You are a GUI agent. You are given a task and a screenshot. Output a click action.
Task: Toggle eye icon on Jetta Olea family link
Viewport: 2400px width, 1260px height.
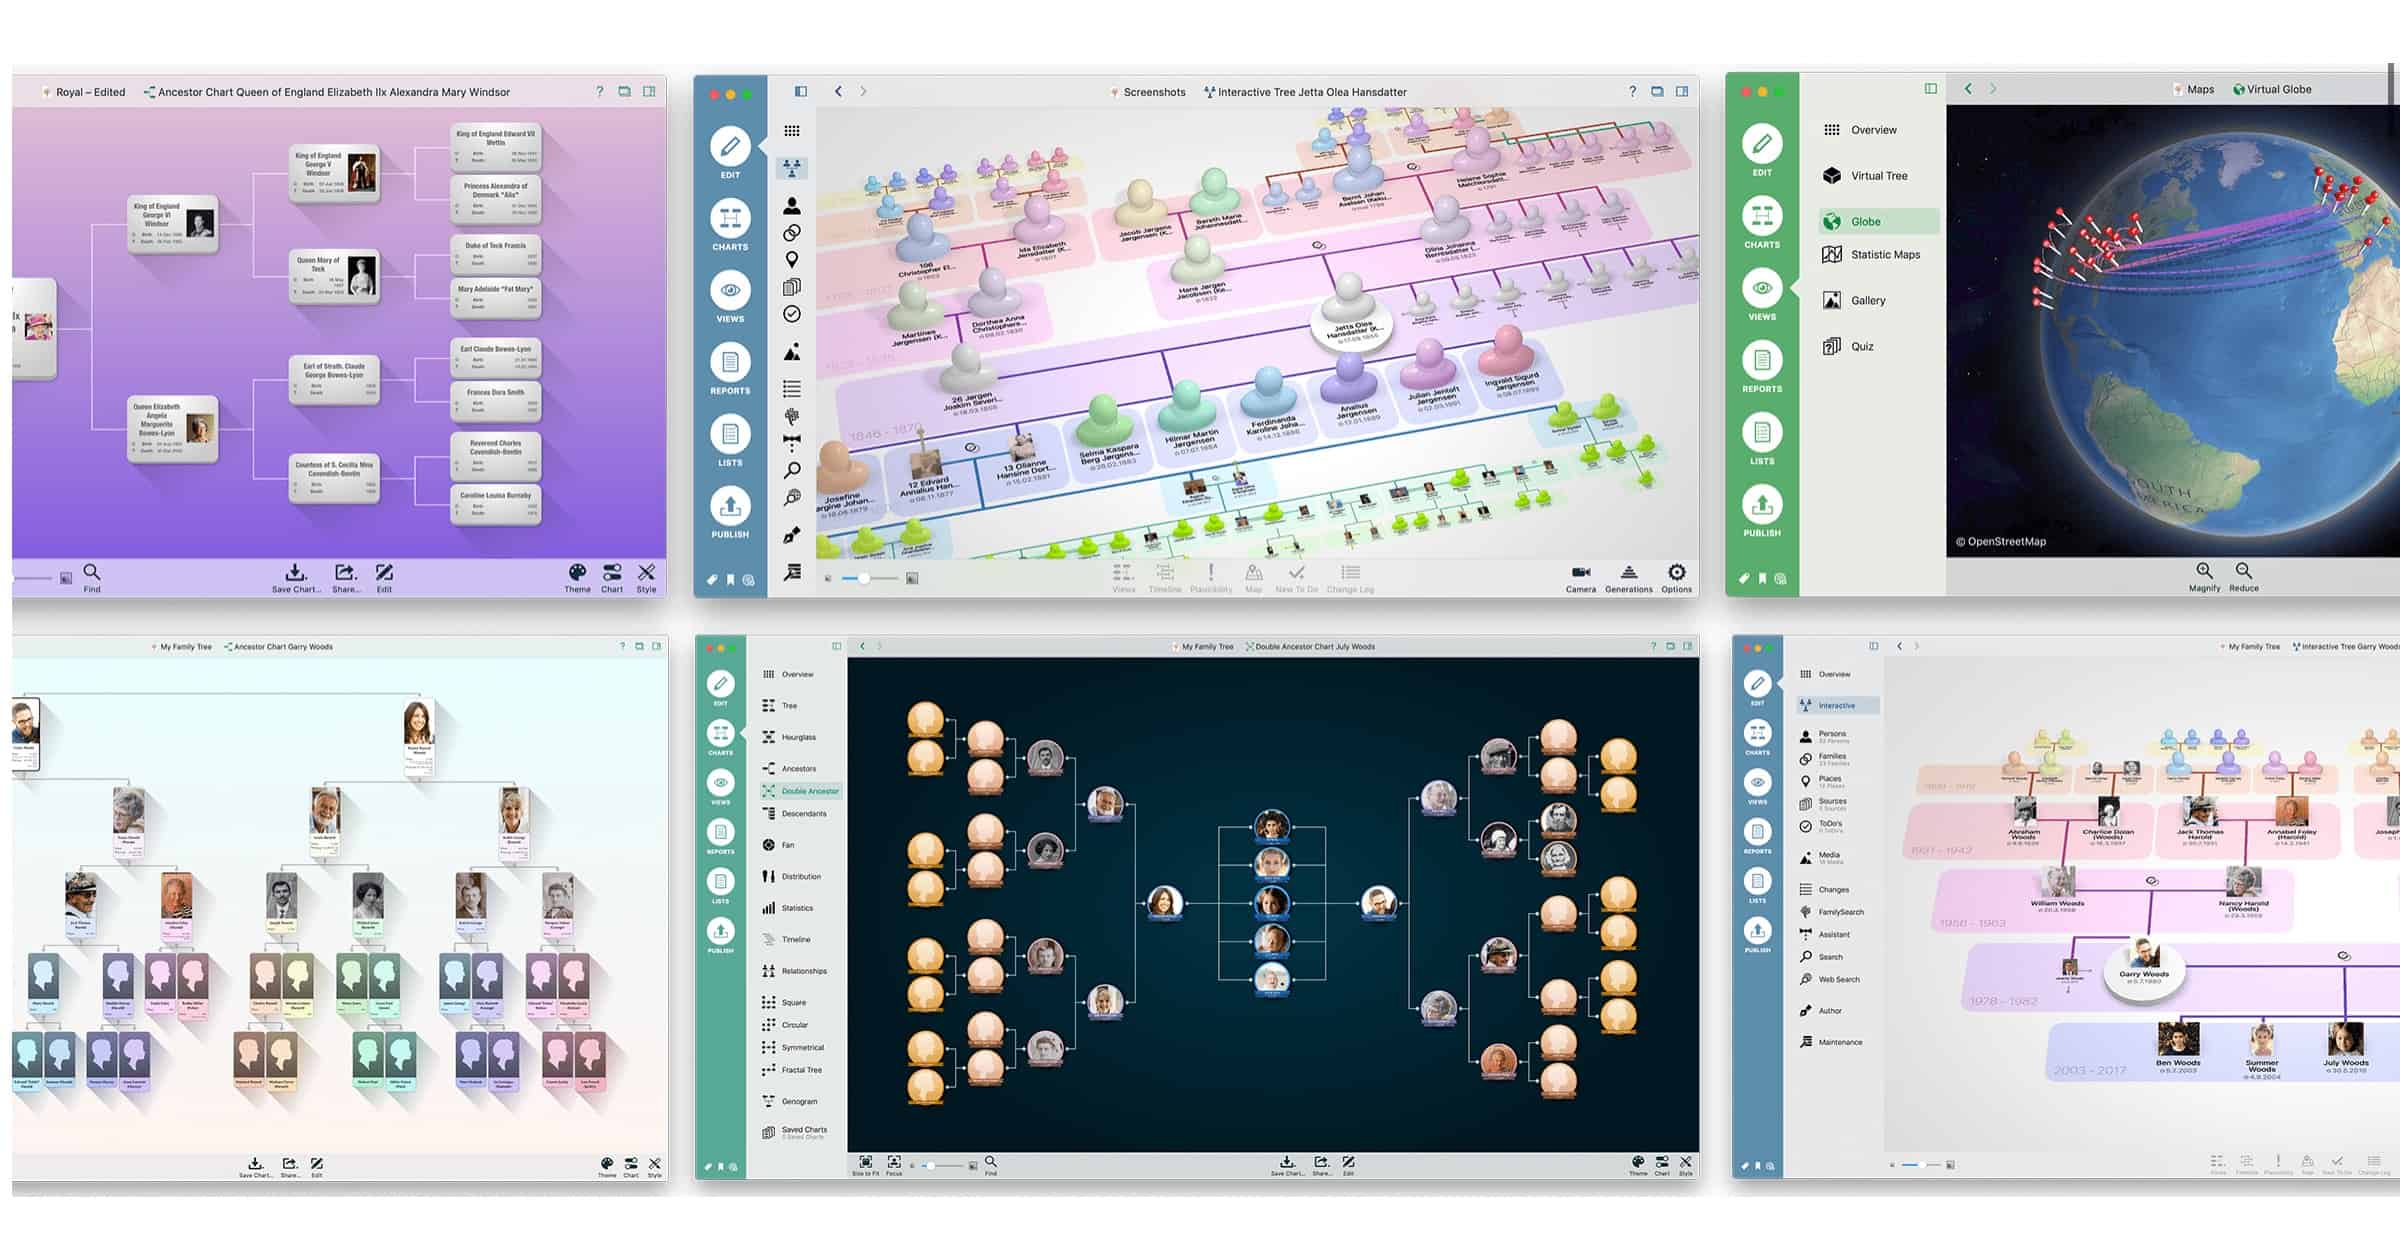pyautogui.click(x=1318, y=245)
